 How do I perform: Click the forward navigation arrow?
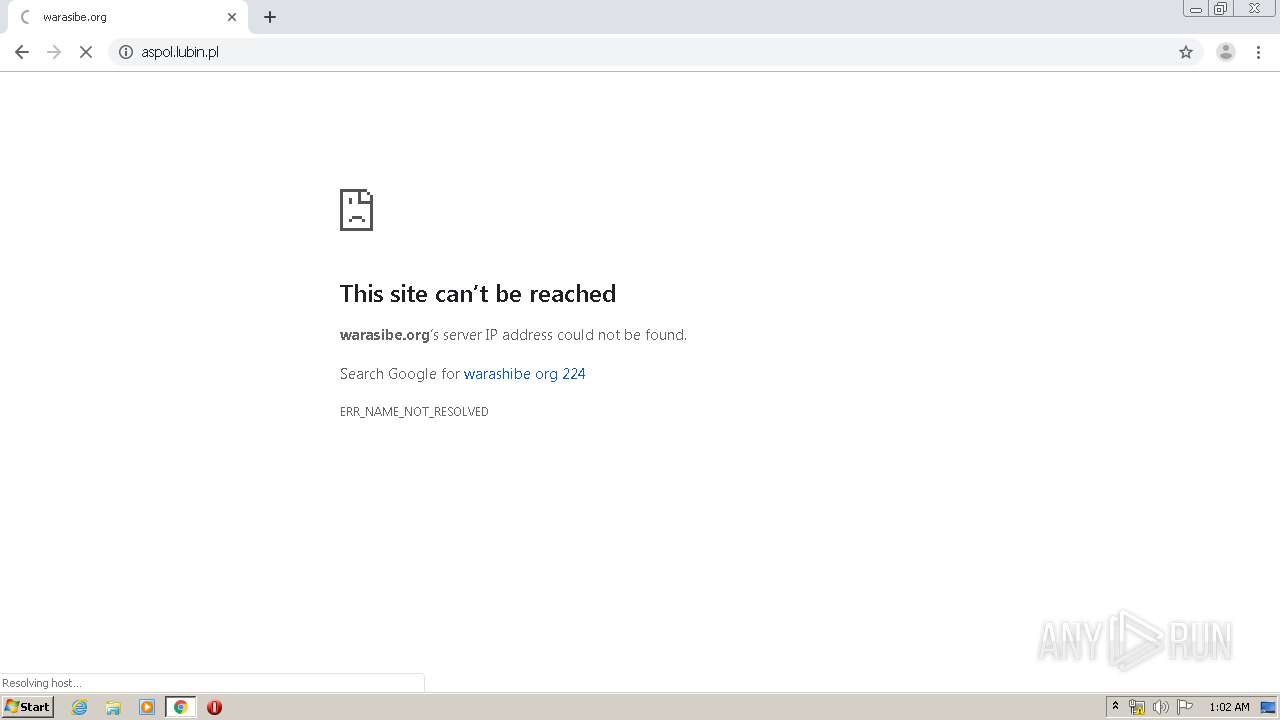tap(54, 52)
